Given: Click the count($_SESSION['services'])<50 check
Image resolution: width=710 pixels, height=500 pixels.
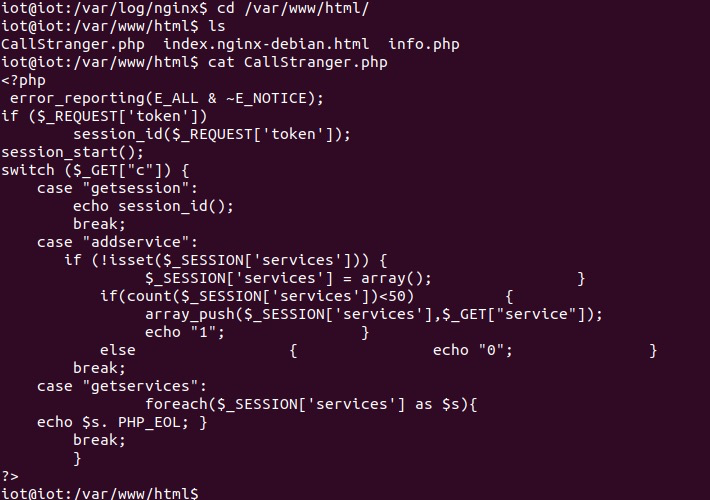Looking at the screenshot, I should (x=270, y=297).
